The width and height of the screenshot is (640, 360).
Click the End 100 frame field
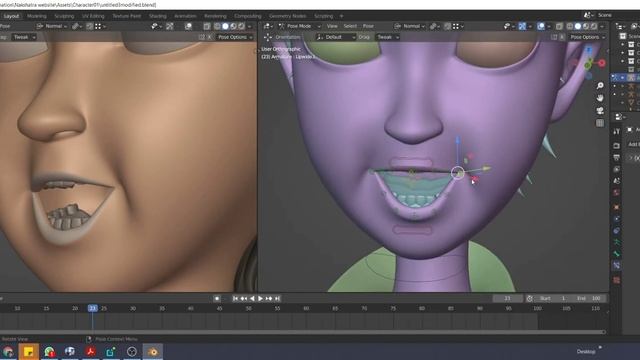coord(589,298)
